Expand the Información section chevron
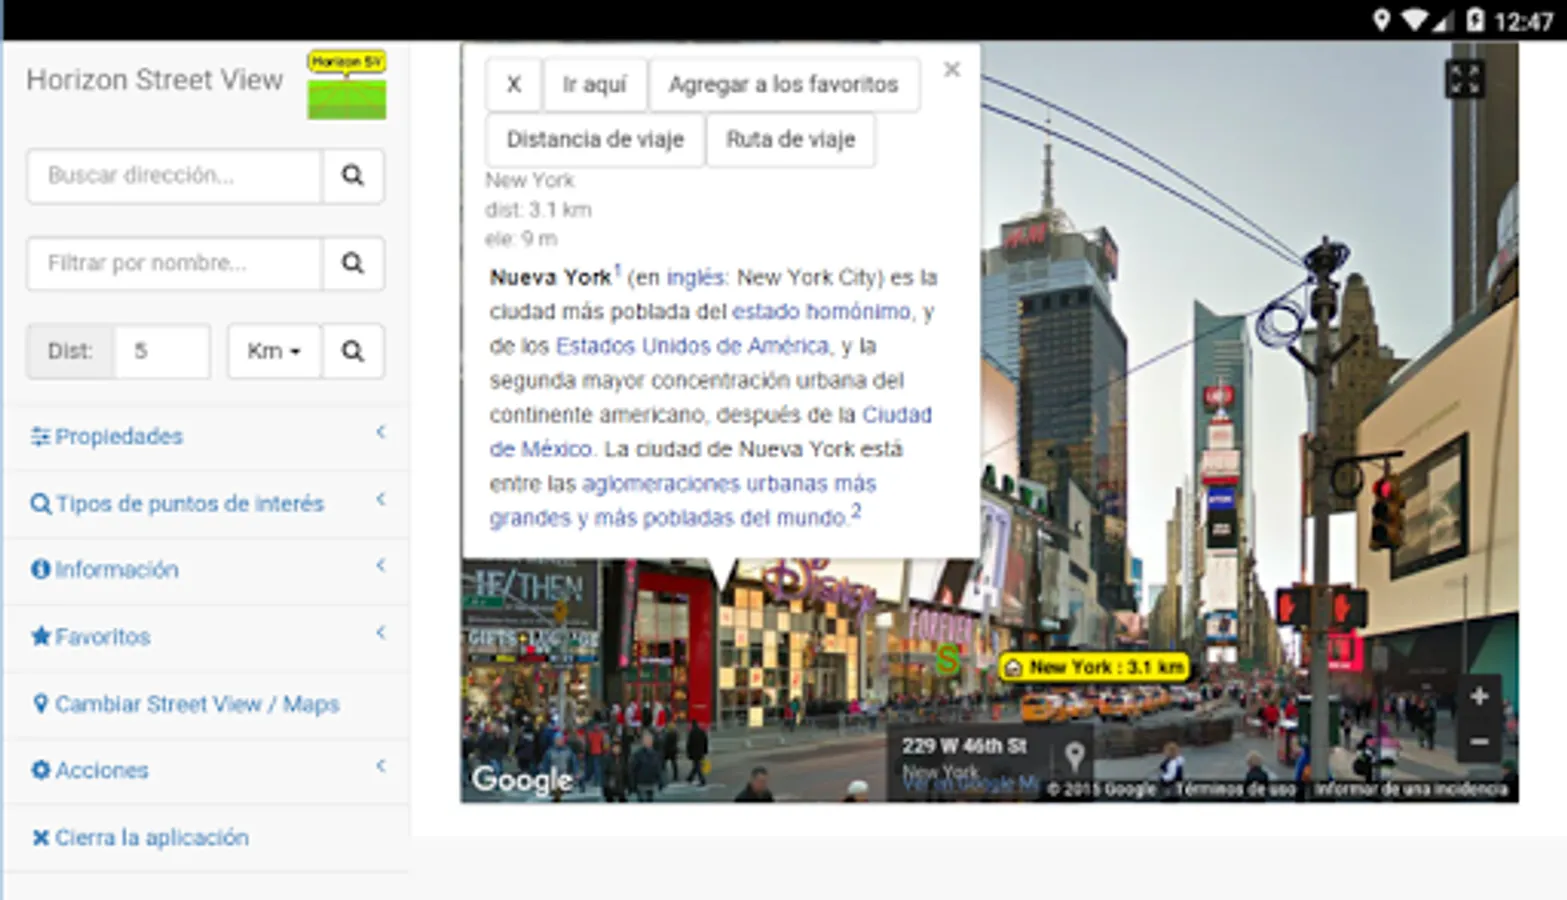The image size is (1567, 900). pyautogui.click(x=381, y=566)
